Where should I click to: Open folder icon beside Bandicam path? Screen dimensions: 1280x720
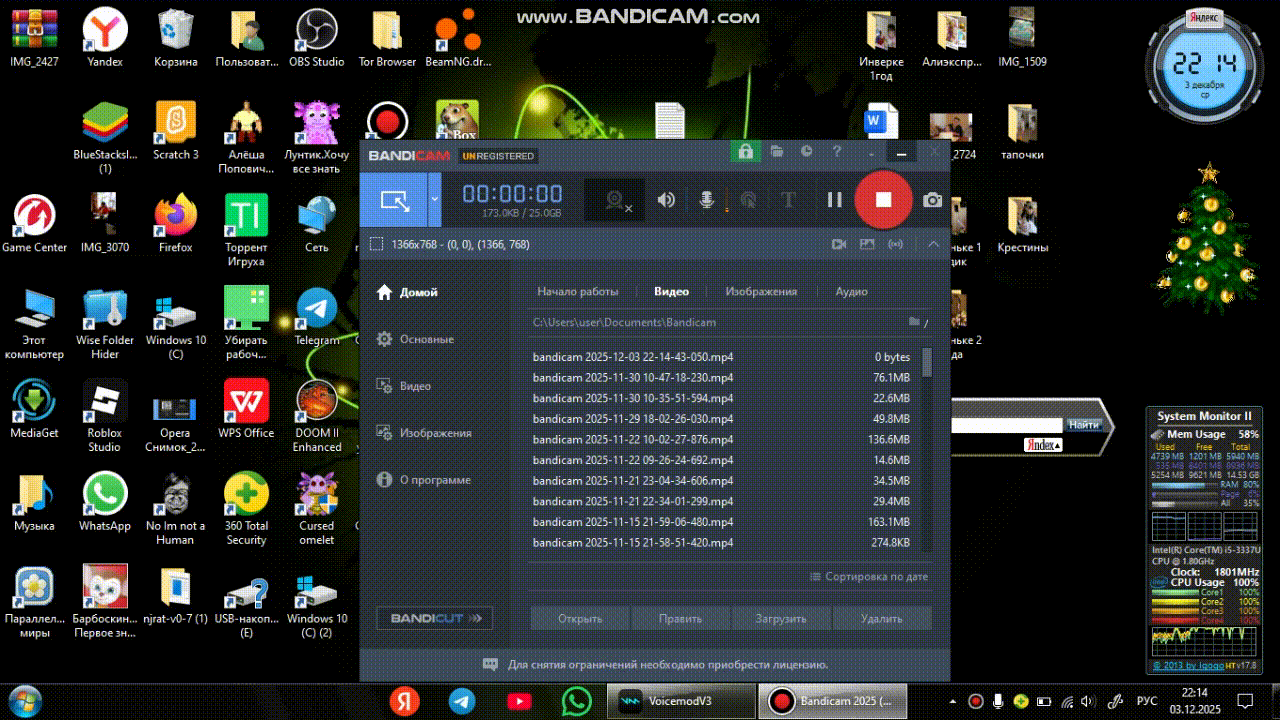coord(913,322)
